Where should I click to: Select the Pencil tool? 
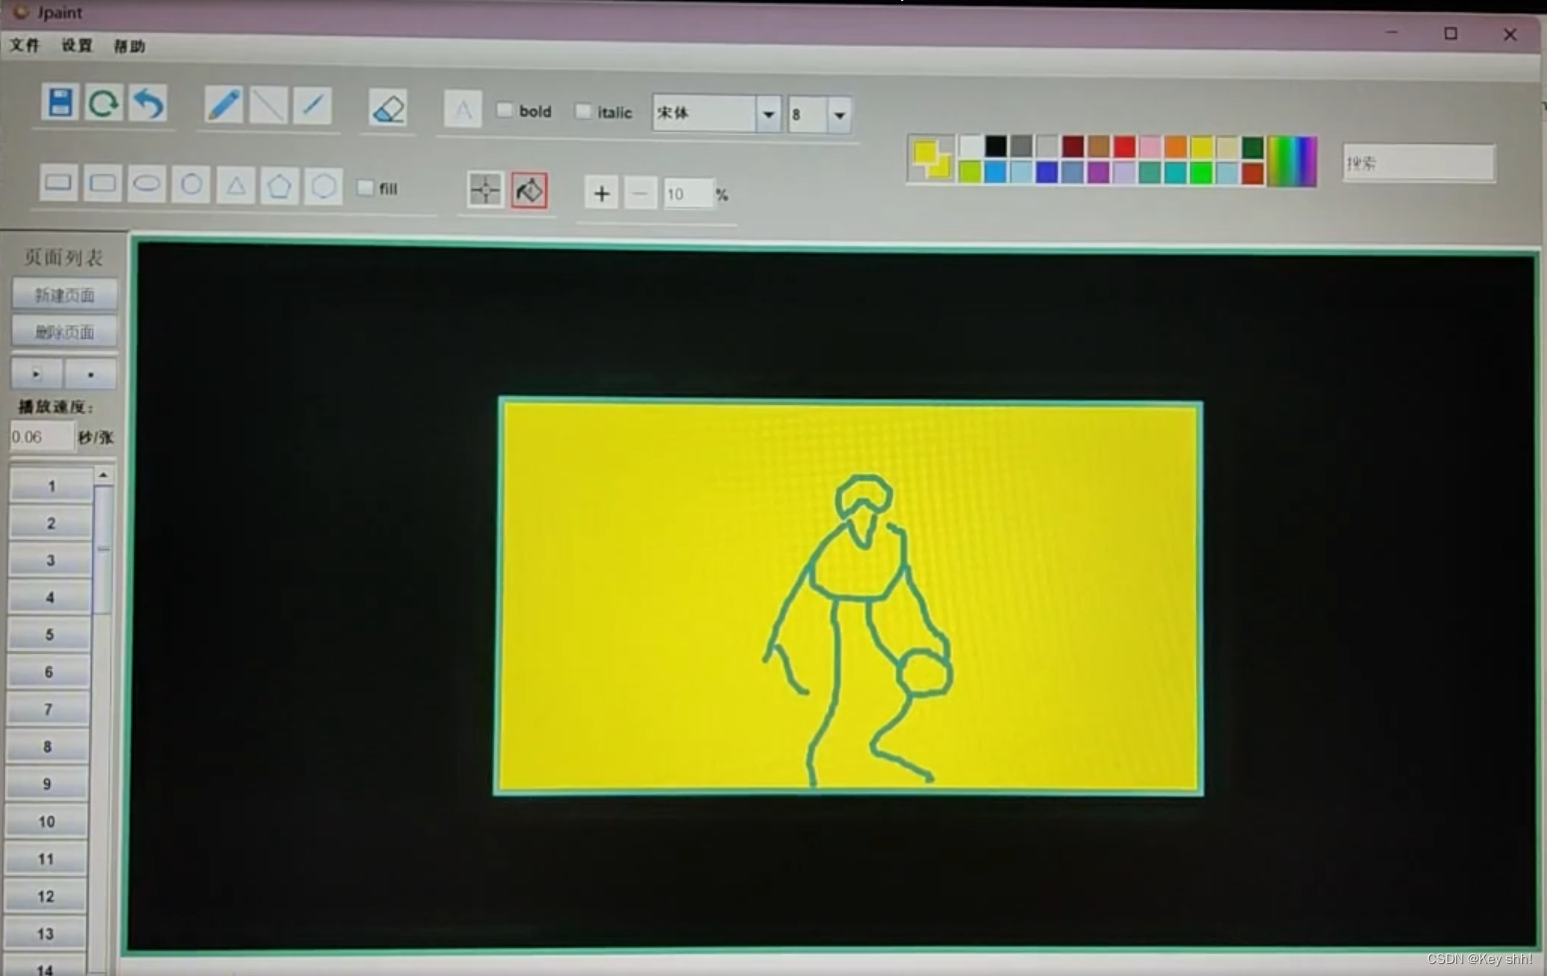click(x=223, y=103)
